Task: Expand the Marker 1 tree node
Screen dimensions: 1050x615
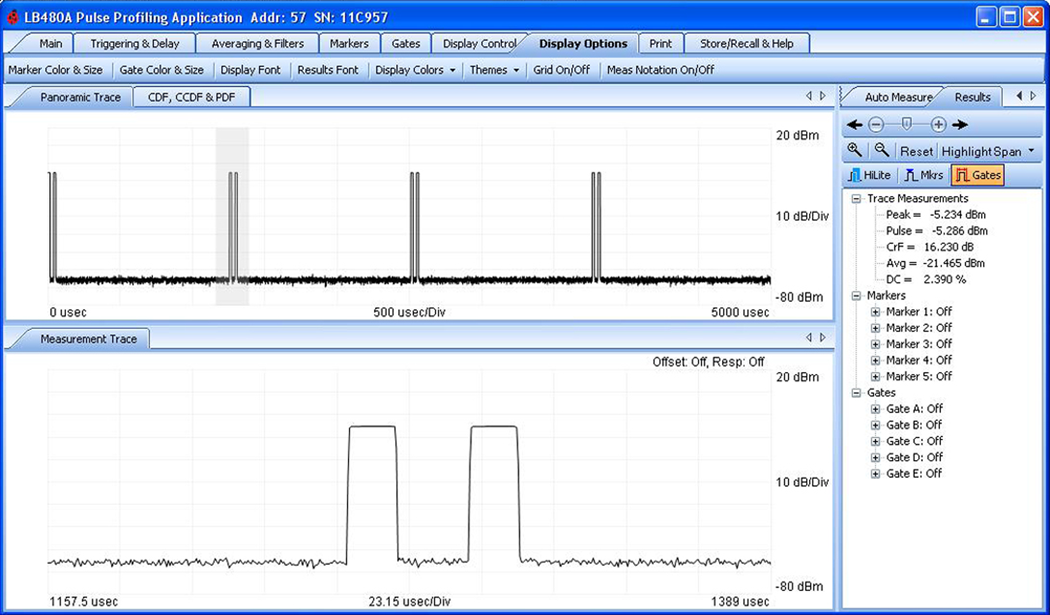Action: [875, 312]
